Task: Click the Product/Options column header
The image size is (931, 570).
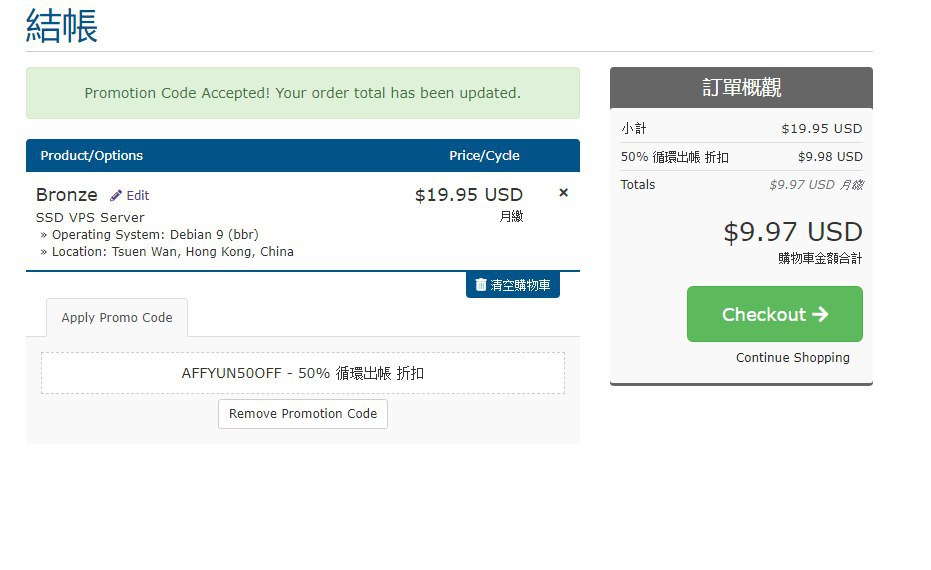Action: tap(92, 156)
